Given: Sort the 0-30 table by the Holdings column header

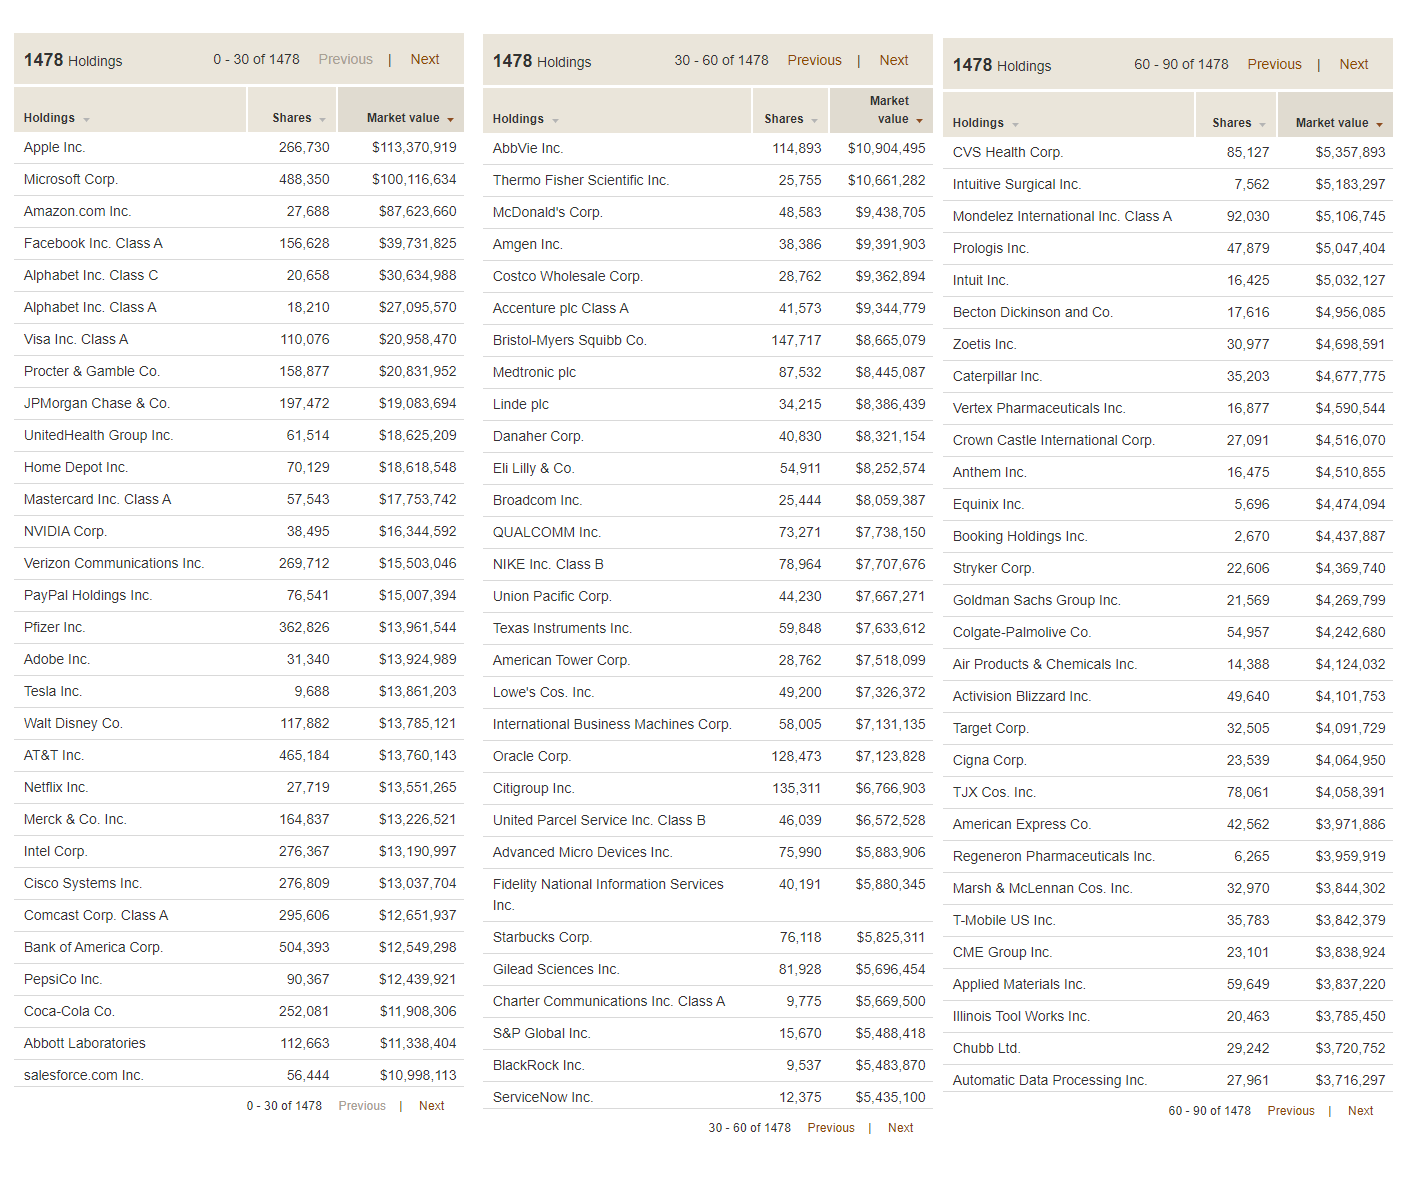Looking at the screenshot, I should coord(49,118).
